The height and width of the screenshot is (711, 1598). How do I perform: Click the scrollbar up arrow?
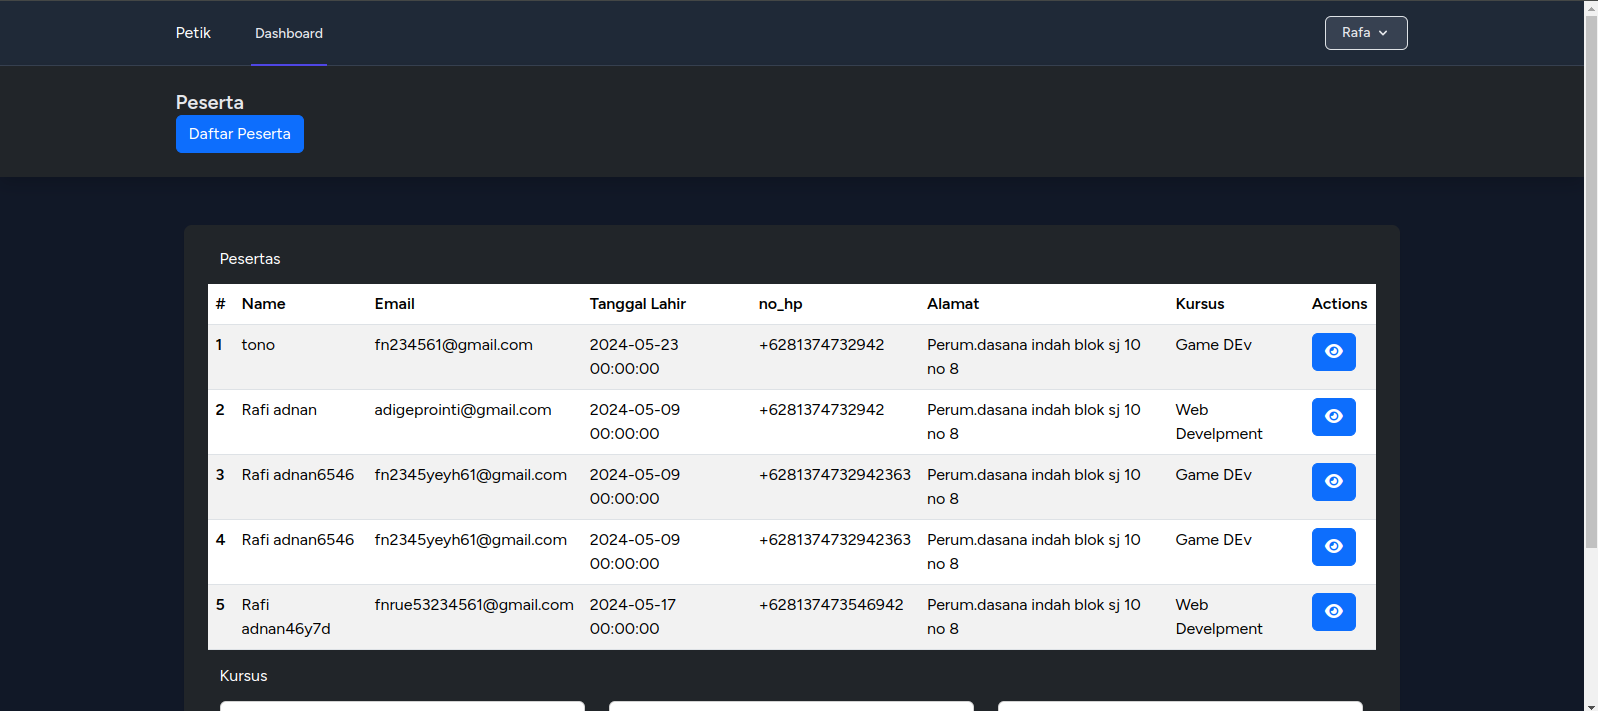[1591, 7]
